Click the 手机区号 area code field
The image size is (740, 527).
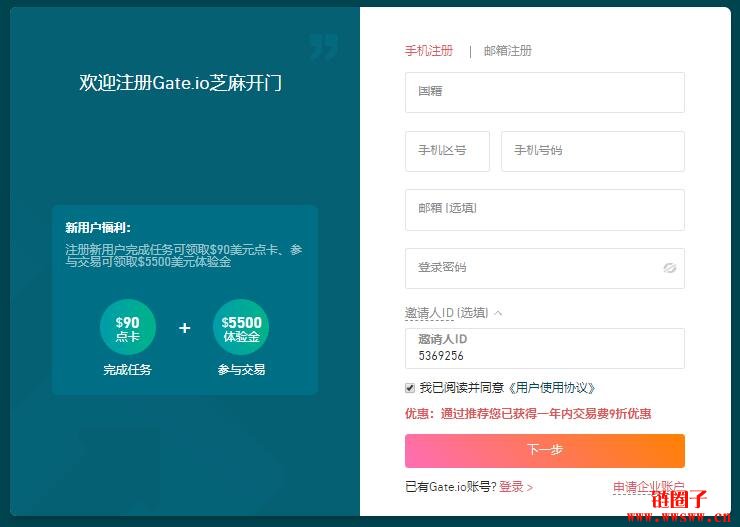tap(447, 151)
